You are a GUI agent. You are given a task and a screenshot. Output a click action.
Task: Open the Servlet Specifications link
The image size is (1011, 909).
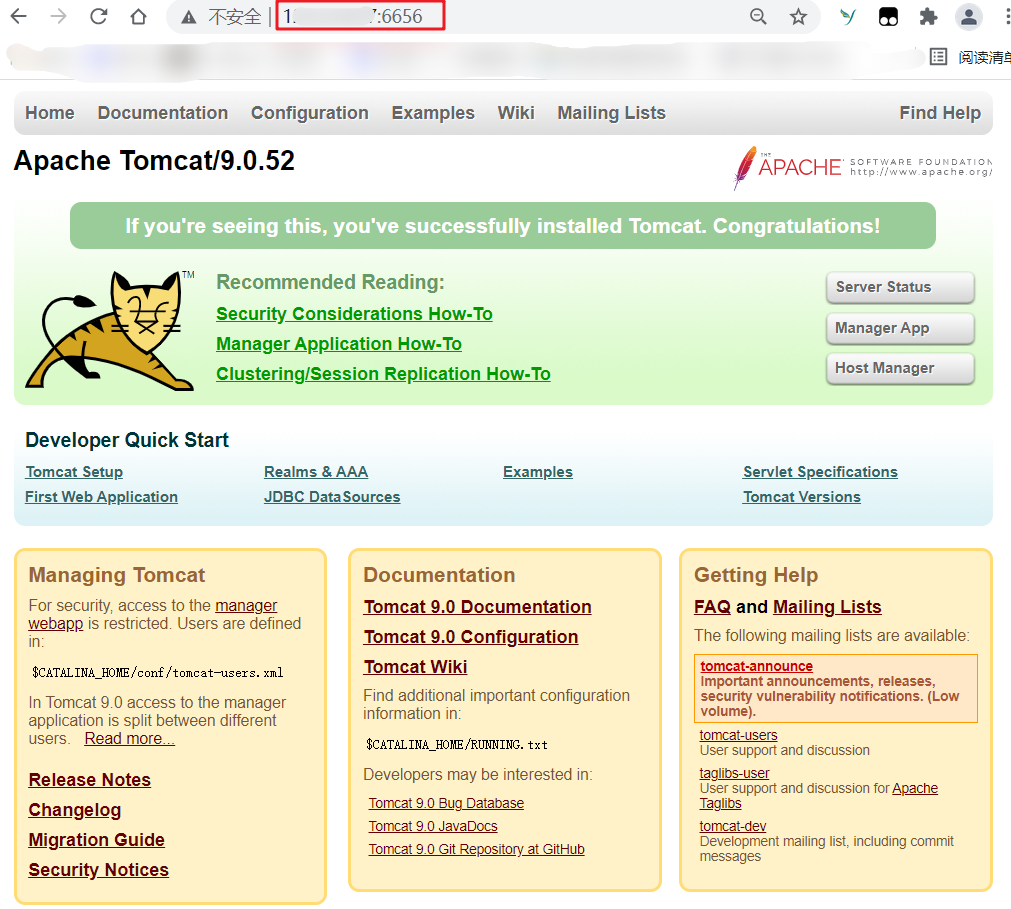pyautogui.click(x=820, y=472)
